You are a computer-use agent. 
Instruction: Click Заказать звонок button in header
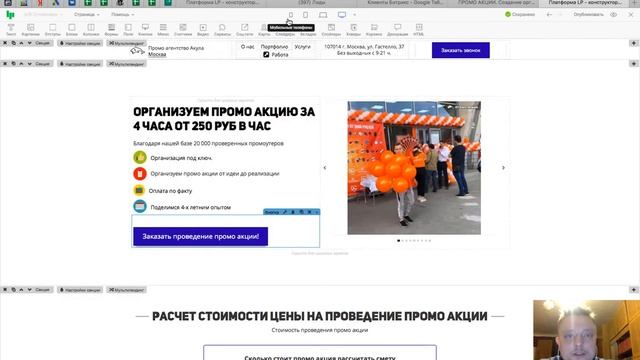(x=461, y=50)
